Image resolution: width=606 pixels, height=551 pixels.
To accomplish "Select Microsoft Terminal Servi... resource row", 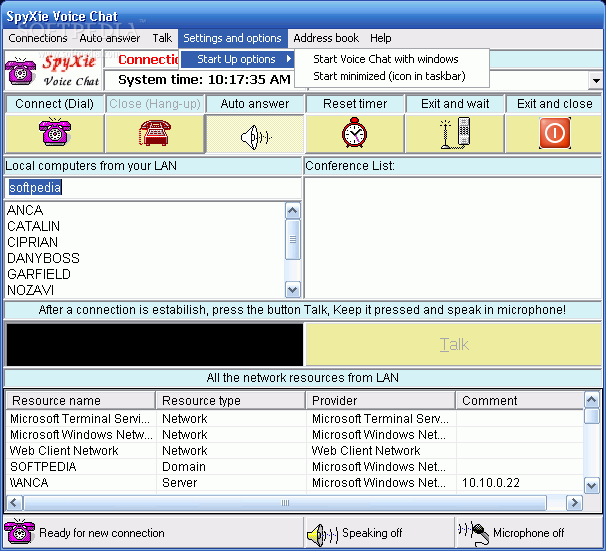I will (x=295, y=419).
